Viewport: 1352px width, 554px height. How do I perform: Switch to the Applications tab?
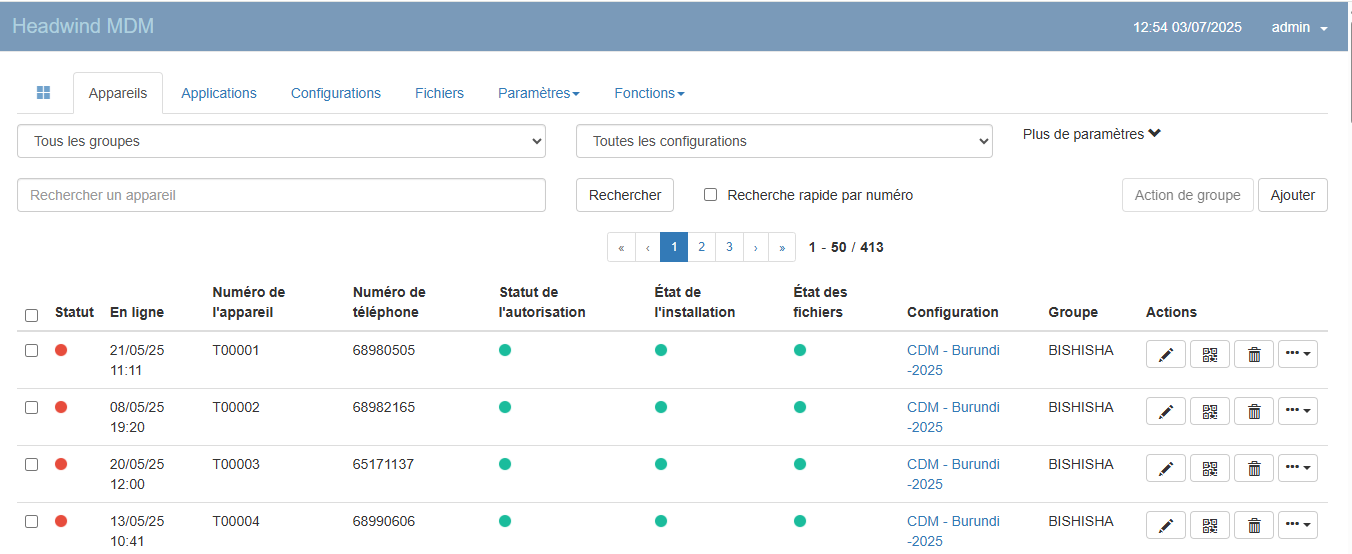(219, 93)
